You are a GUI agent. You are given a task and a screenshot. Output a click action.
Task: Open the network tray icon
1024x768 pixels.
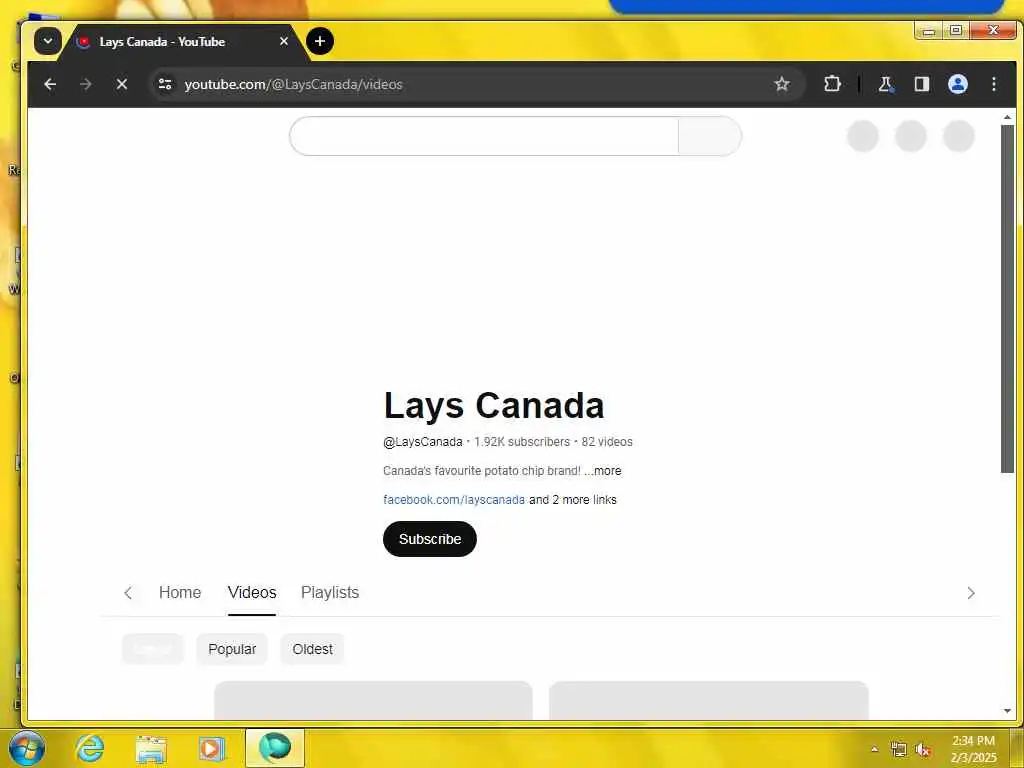point(899,750)
